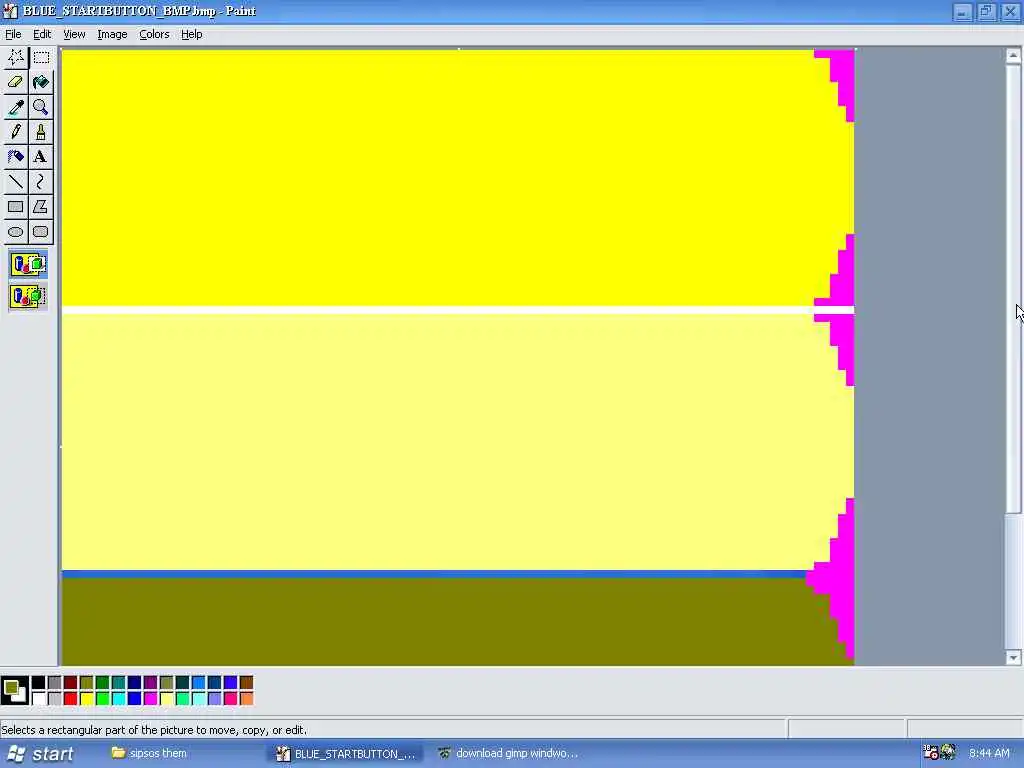This screenshot has width=1024, height=768.
Task: Switch to BLUE_STARTBUTTON taskbar button
Action: (346, 754)
